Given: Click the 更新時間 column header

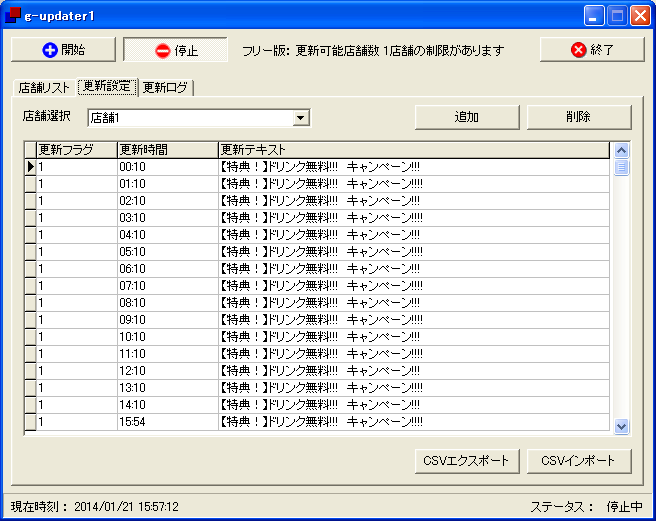Looking at the screenshot, I should (166, 150).
